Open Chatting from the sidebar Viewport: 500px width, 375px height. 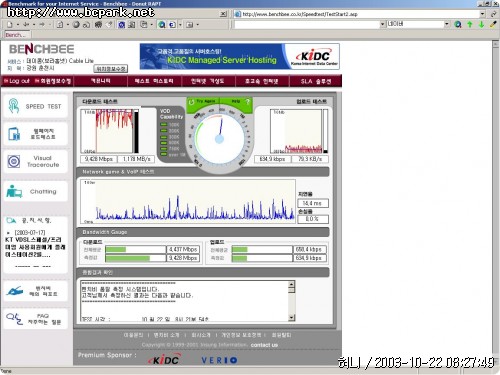pyautogui.click(x=36, y=191)
